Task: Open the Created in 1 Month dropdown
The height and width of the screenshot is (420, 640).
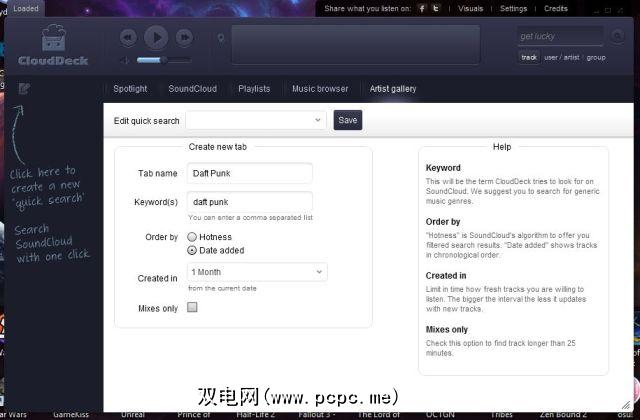Action: click(257, 272)
